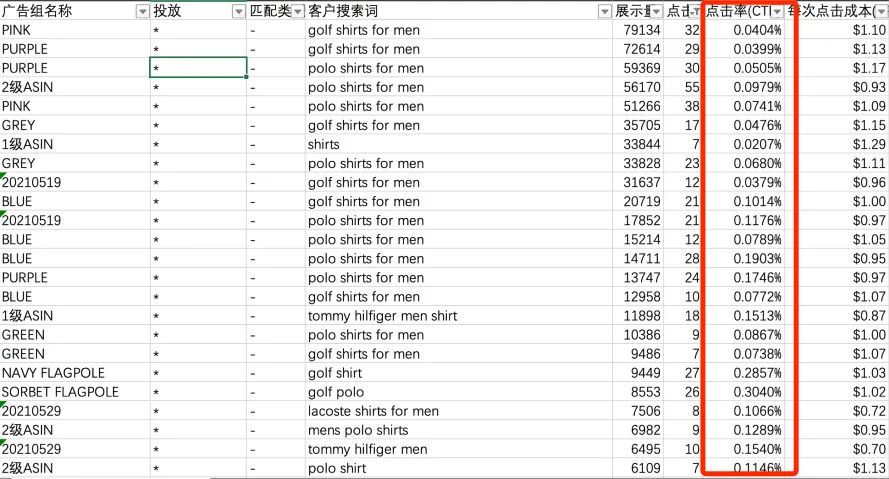The height and width of the screenshot is (479, 889).
Task: Open filter dropdown for 广告组名称 column
Action: tap(142, 11)
